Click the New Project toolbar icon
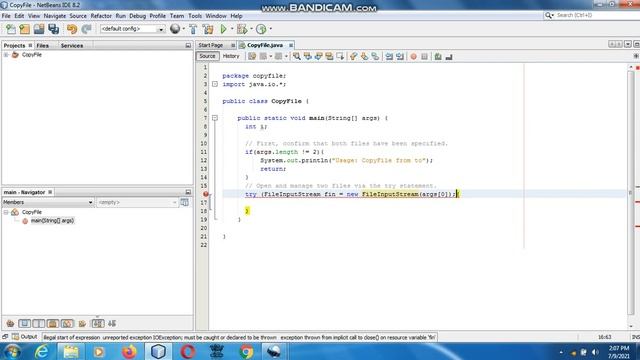The width and height of the screenshot is (640, 360). pyautogui.click(x=24, y=29)
